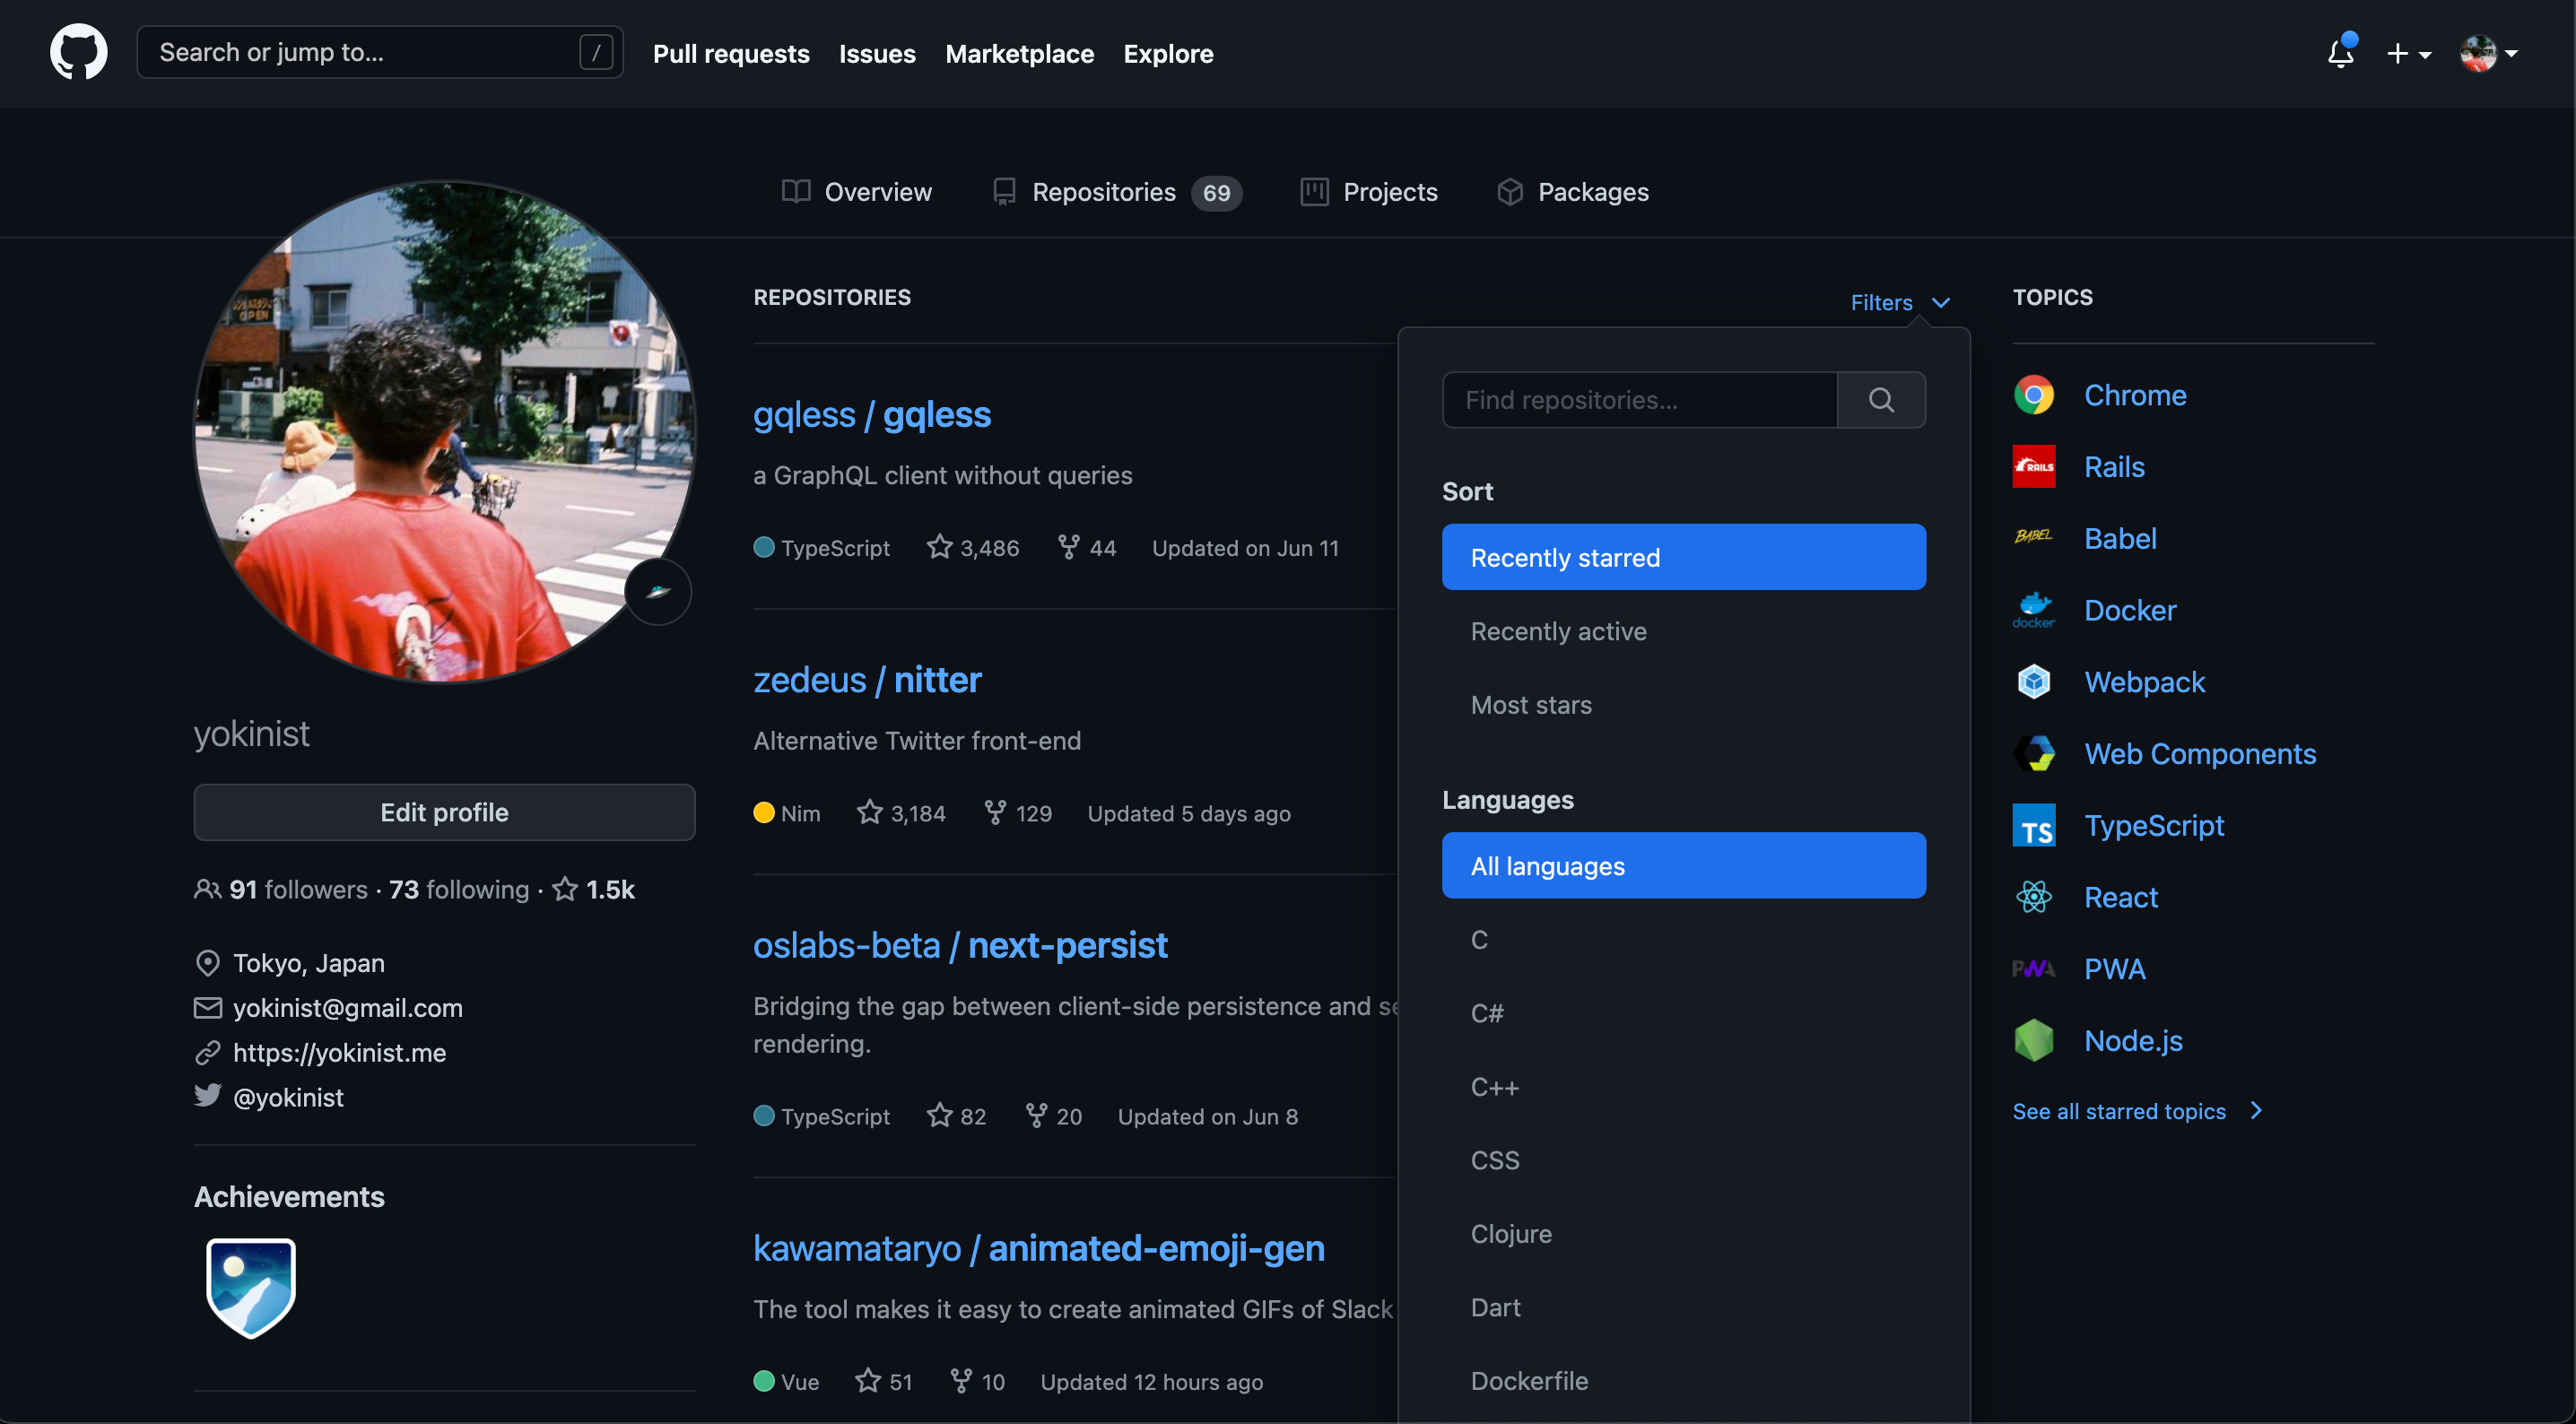Click the Webpack topic logo
This screenshot has width=2576, height=1424.
[x=2034, y=682]
